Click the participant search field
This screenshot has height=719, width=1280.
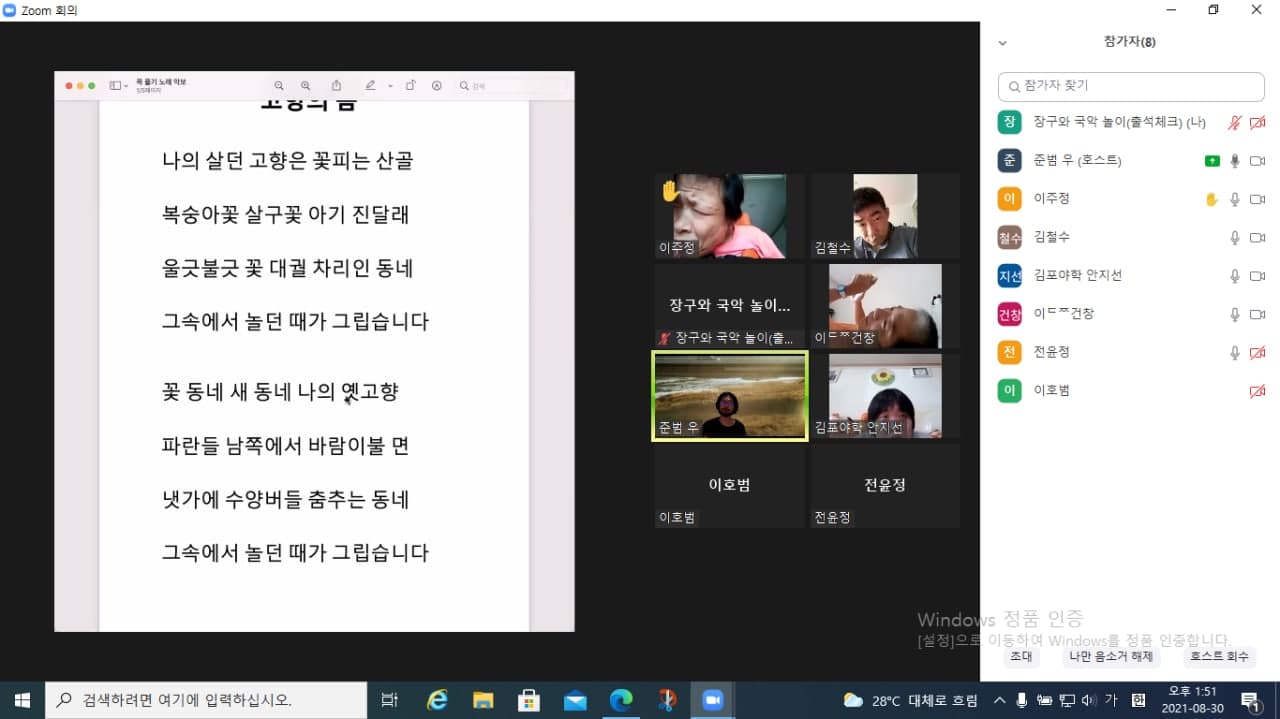1131,86
